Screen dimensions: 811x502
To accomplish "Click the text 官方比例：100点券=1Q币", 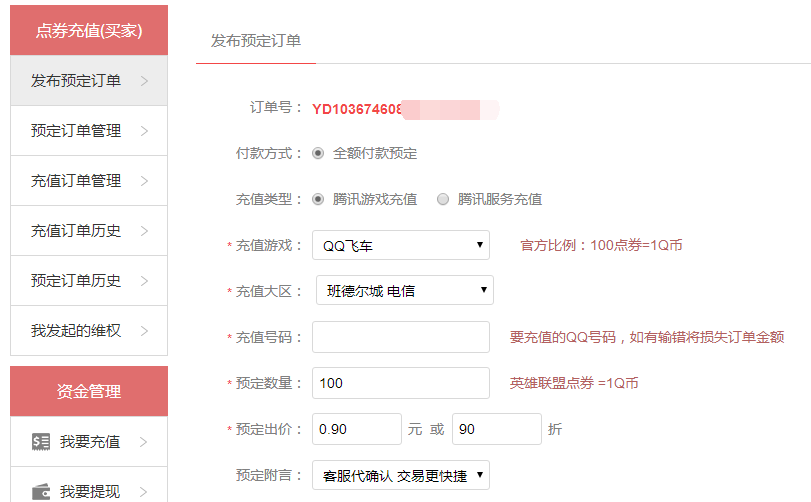I will tap(602, 245).
